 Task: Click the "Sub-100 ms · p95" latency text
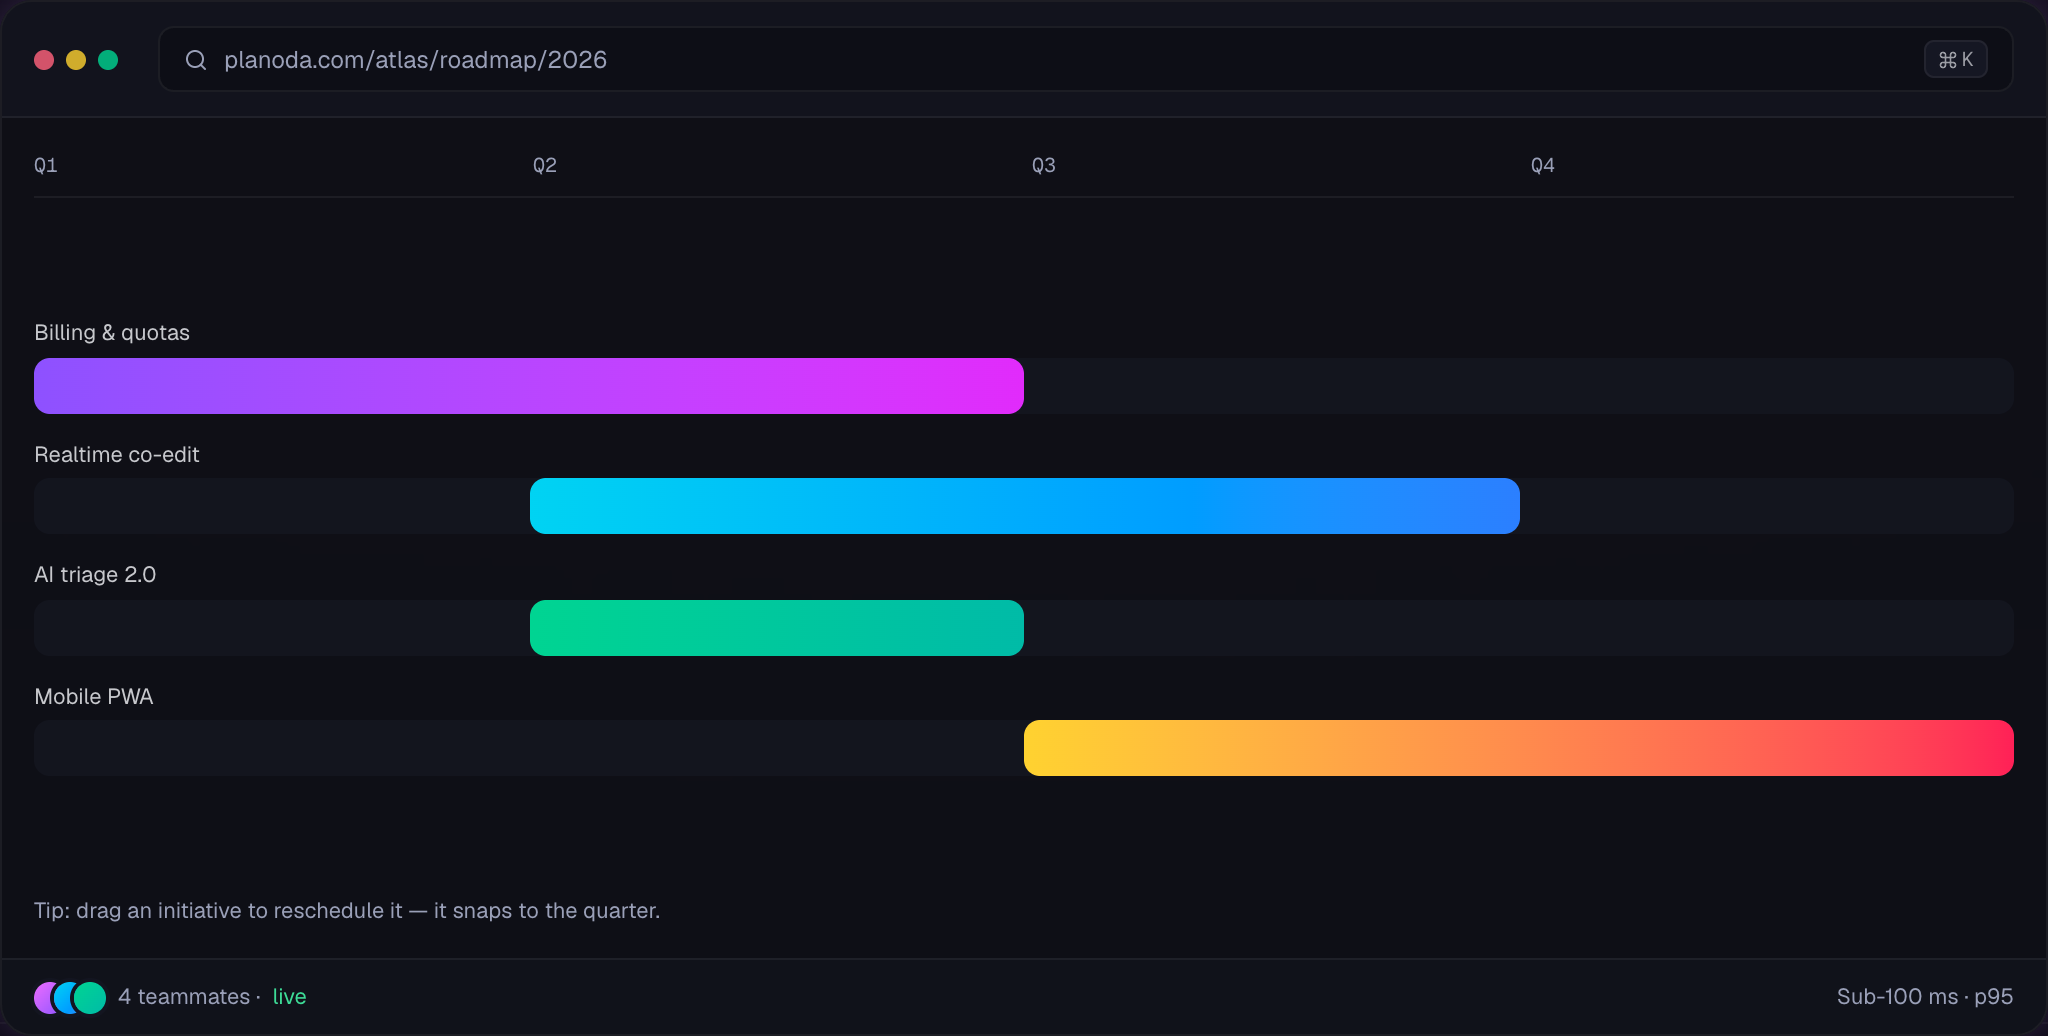tap(1925, 997)
